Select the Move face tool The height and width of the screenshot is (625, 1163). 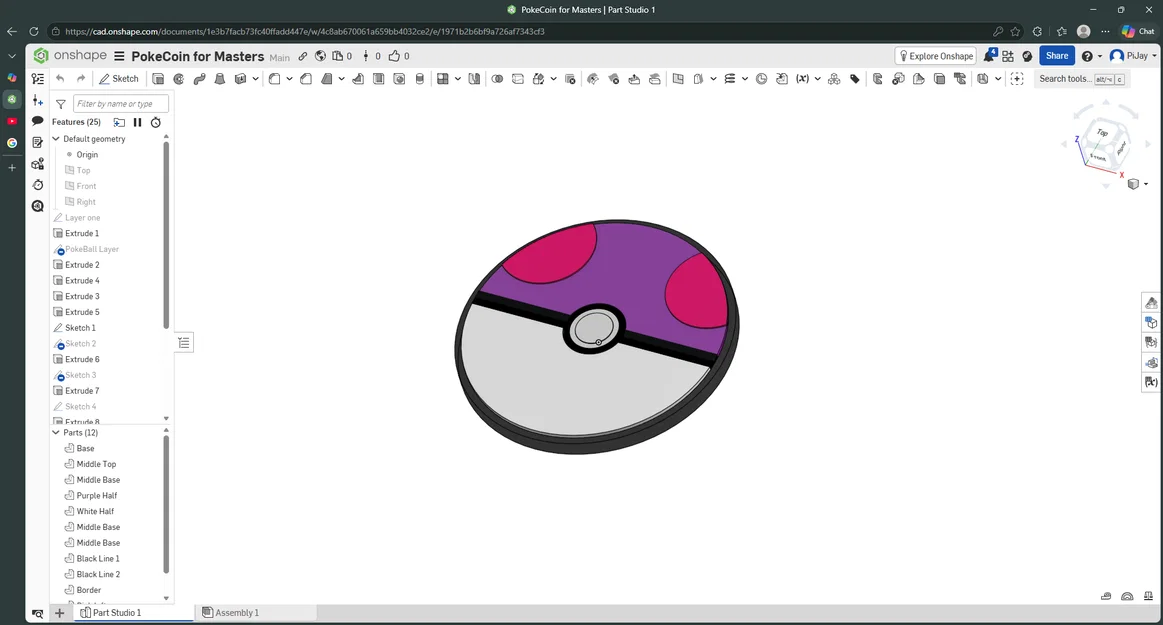pyautogui.click(x=634, y=79)
